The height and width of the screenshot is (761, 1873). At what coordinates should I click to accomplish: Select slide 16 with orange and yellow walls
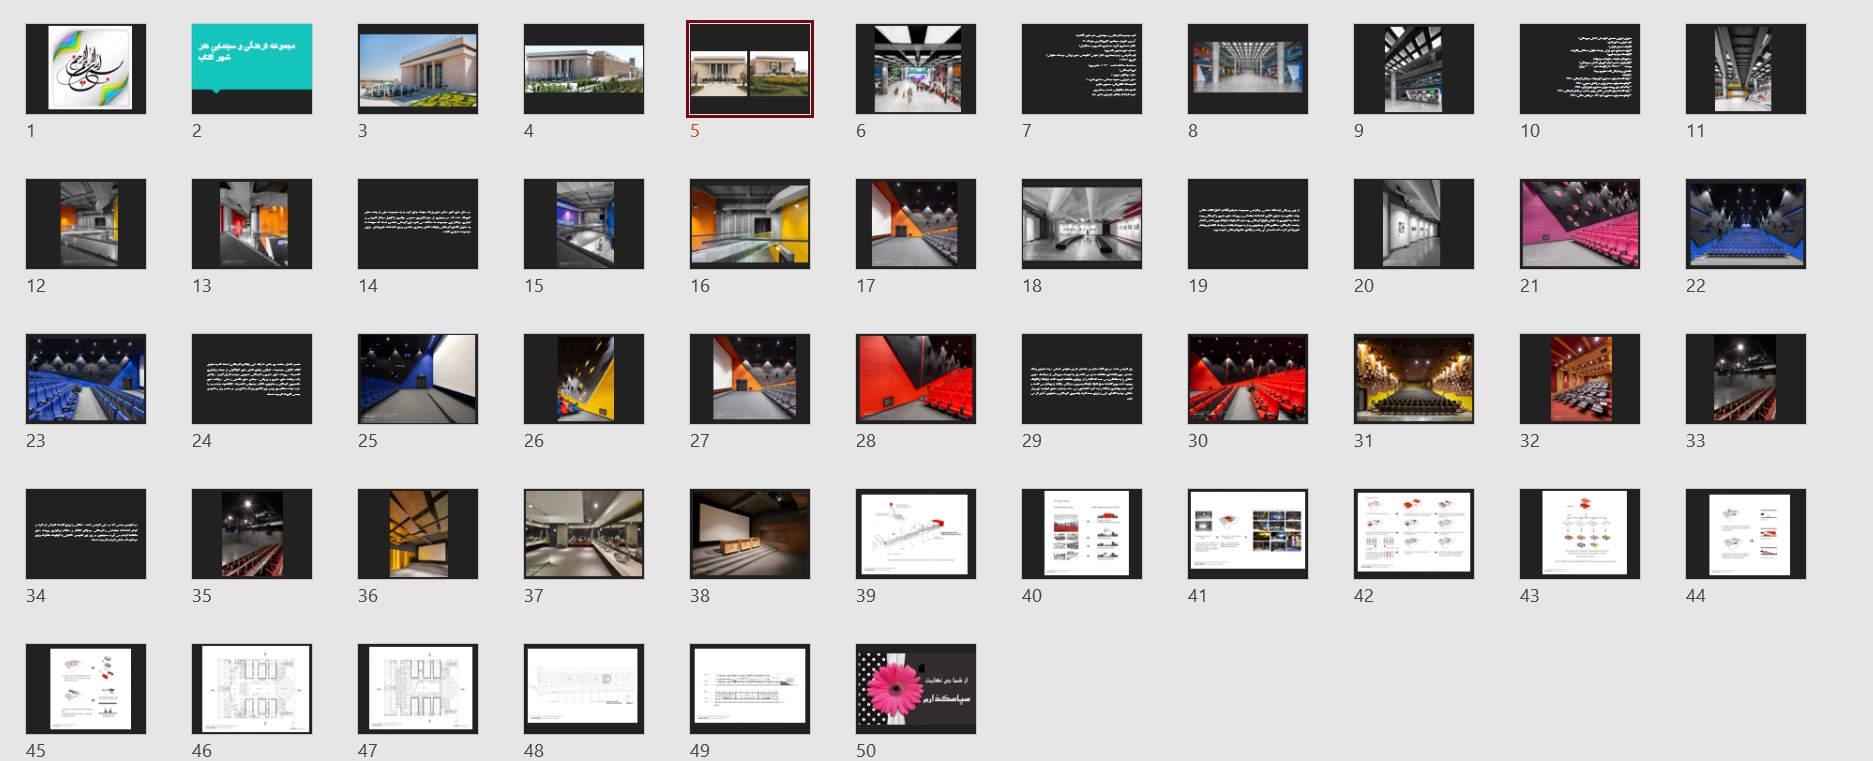point(750,224)
